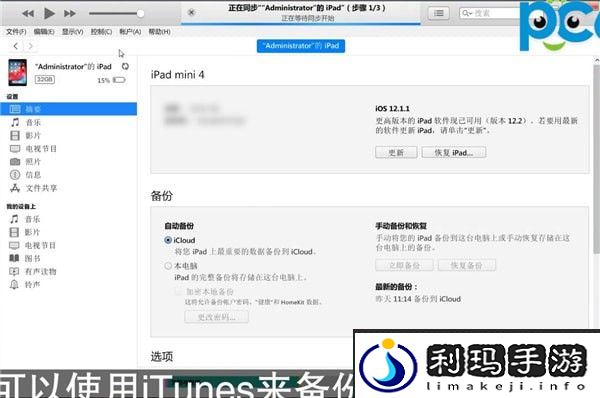This screenshot has width=600, height=398.
Task: Click the play button
Action: coord(49,13)
